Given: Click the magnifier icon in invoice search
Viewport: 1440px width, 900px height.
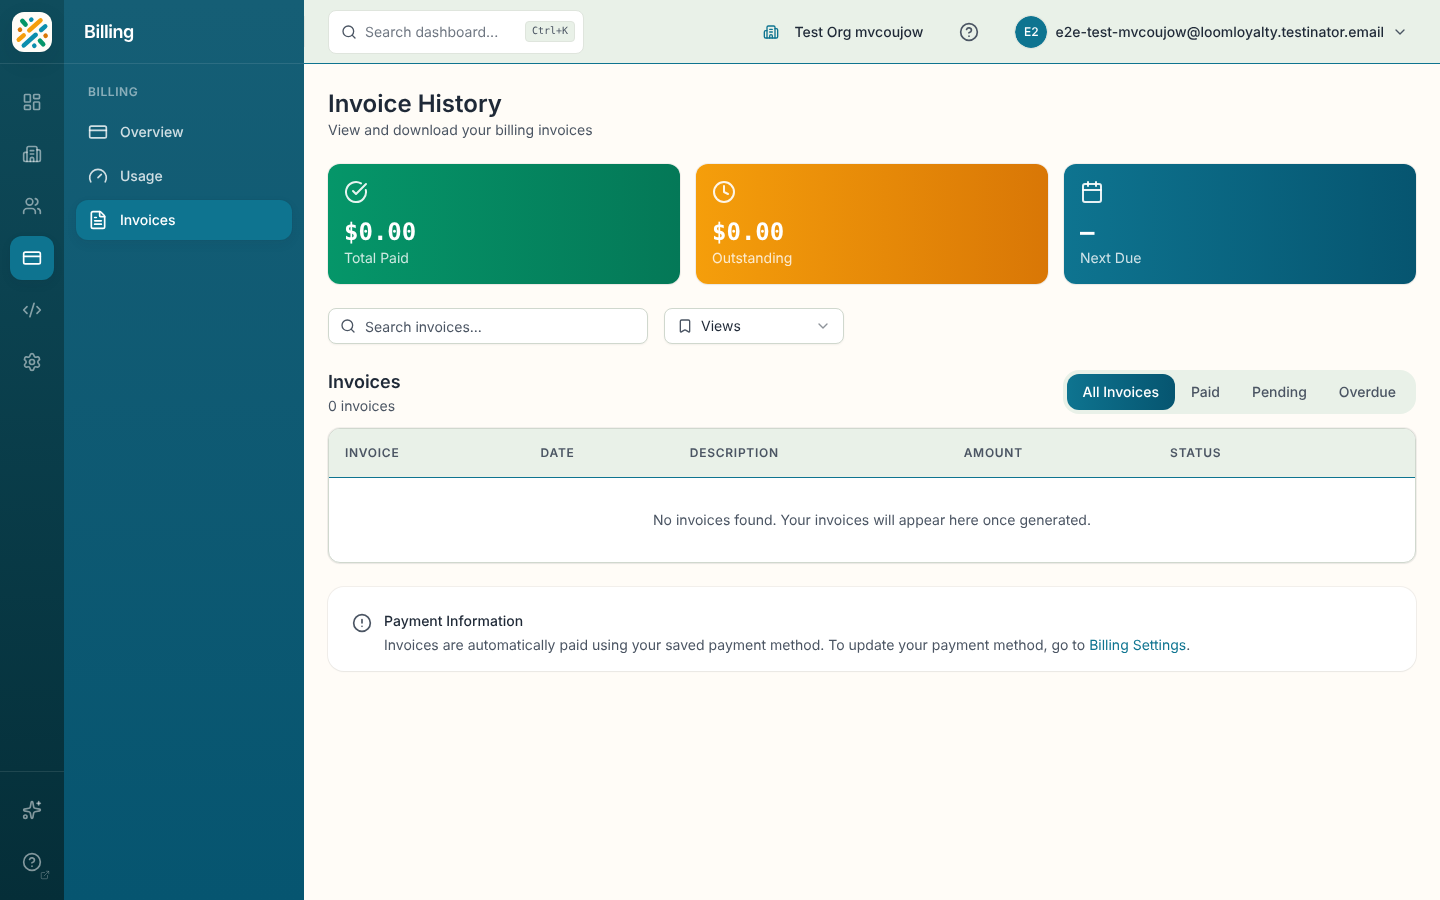Looking at the screenshot, I should [348, 326].
